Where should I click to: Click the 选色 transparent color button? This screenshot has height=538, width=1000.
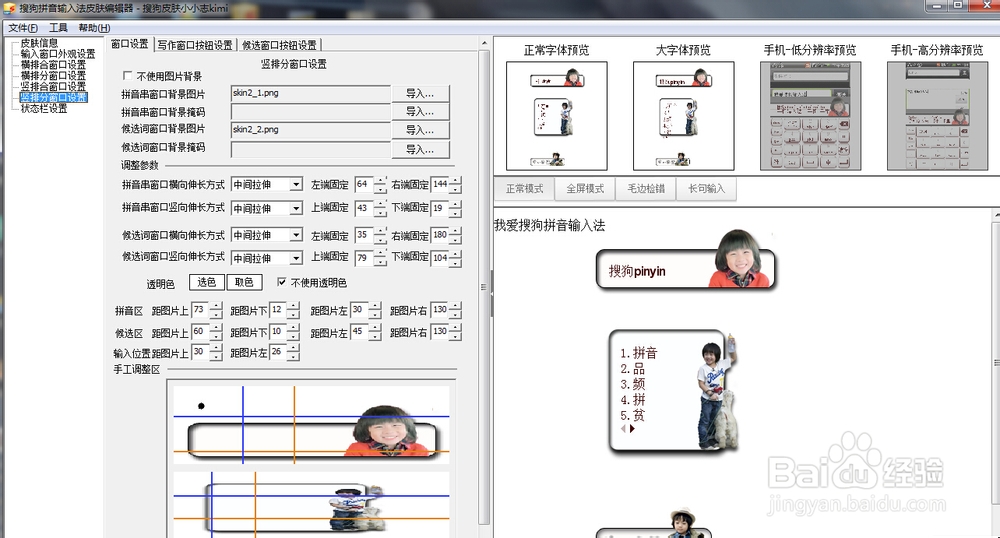(x=207, y=282)
